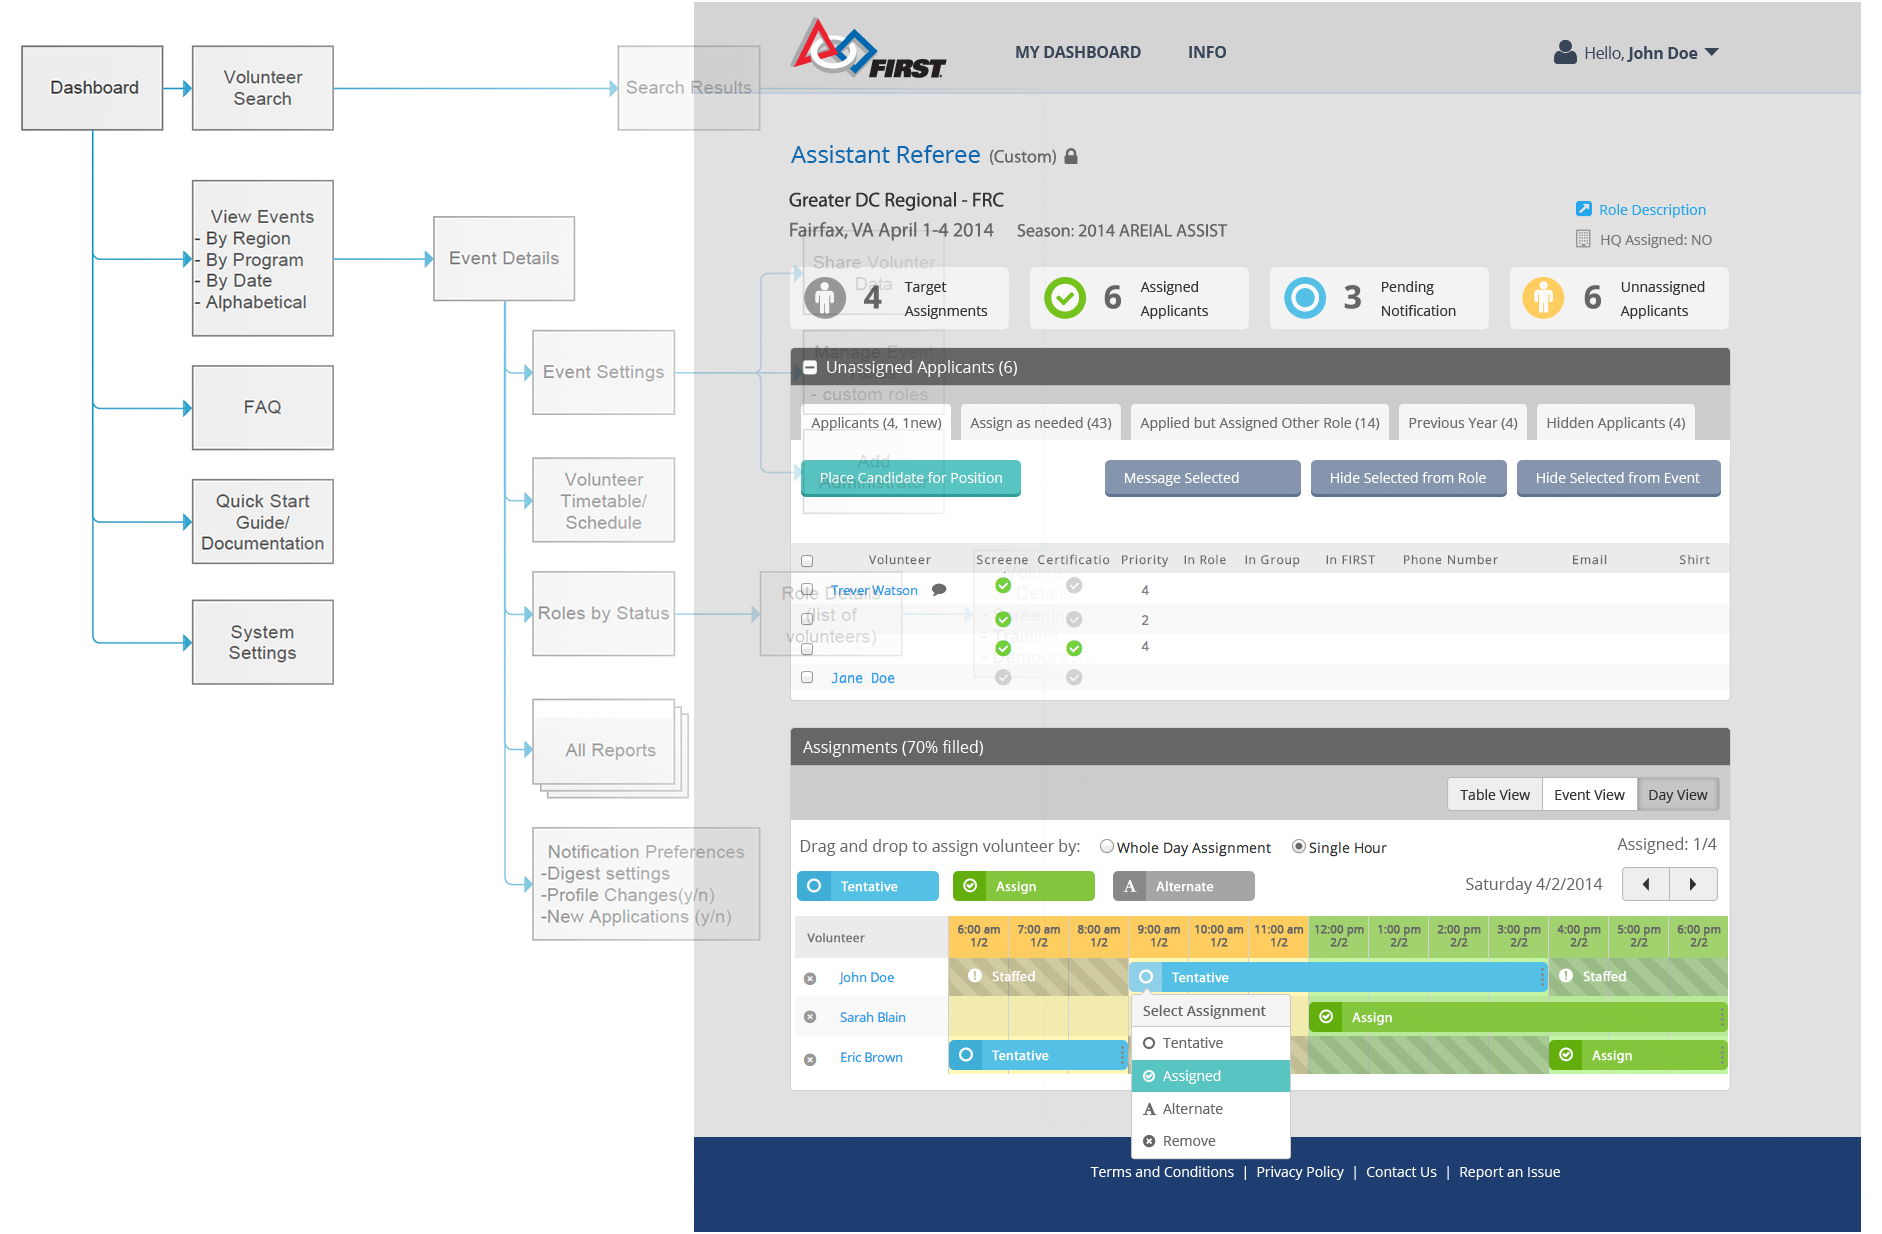
Task: Open the John Doe user dropdown
Action: point(1711,52)
